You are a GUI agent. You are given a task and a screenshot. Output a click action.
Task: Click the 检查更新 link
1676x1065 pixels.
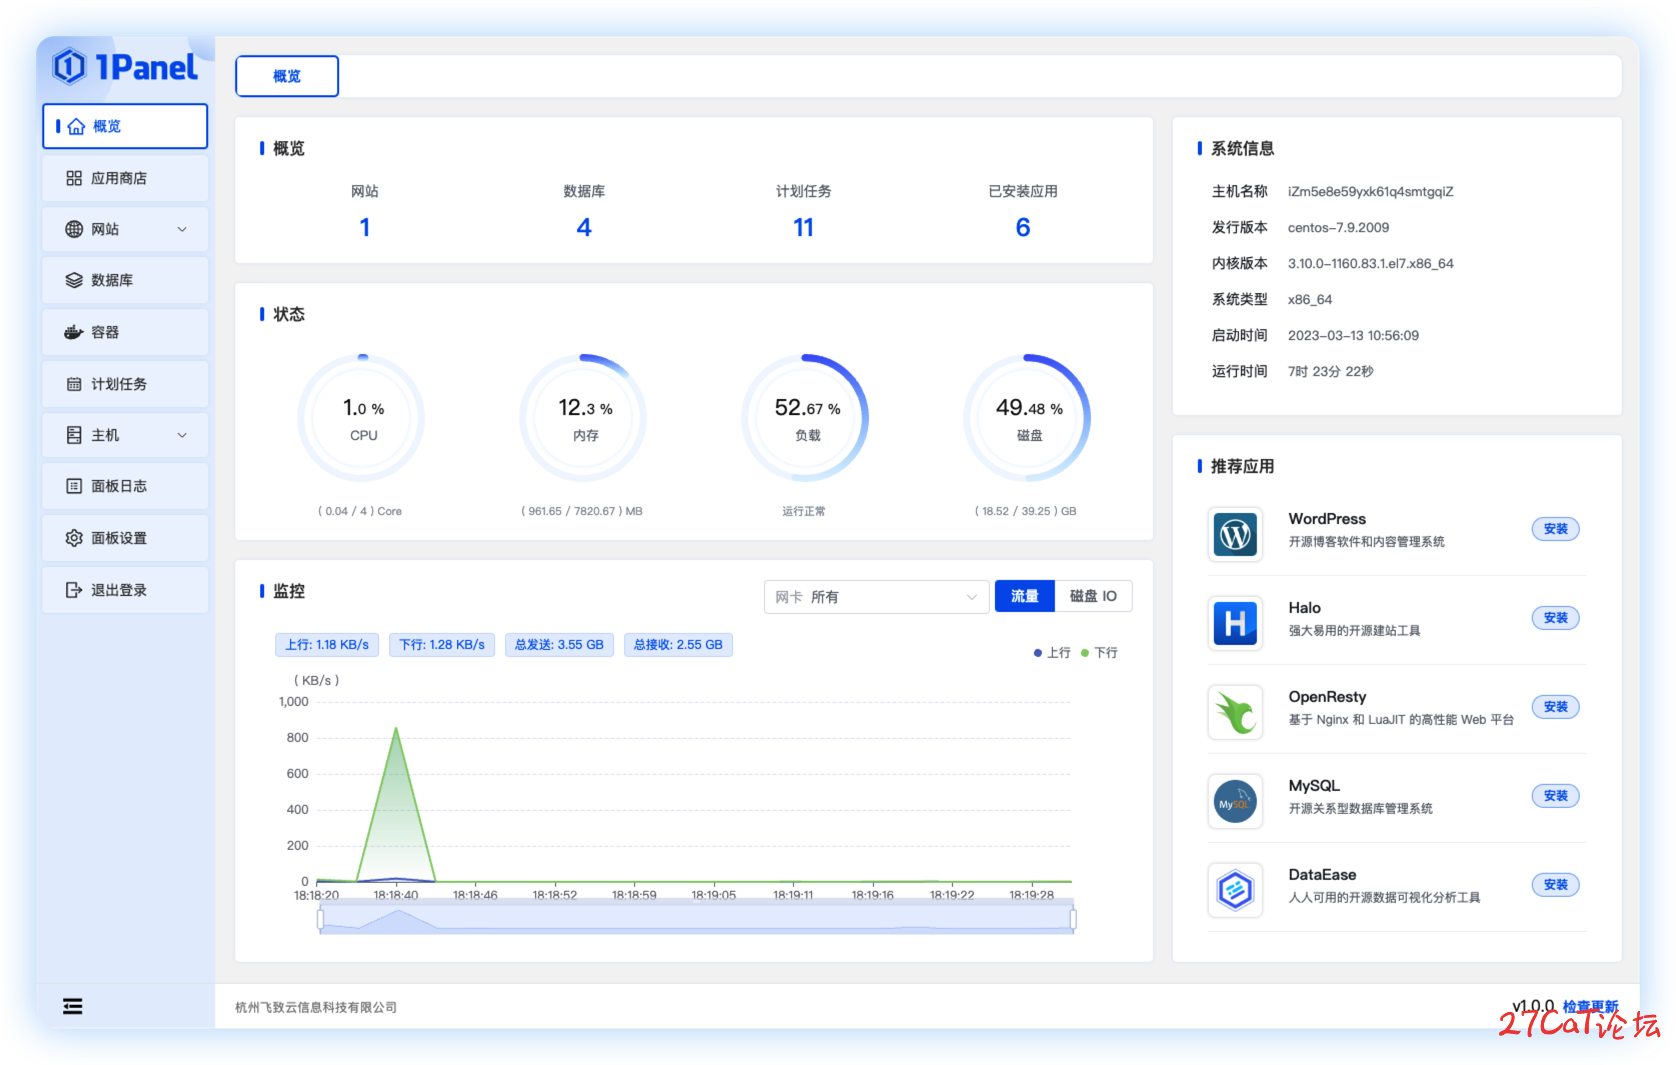pyautogui.click(x=1590, y=1006)
